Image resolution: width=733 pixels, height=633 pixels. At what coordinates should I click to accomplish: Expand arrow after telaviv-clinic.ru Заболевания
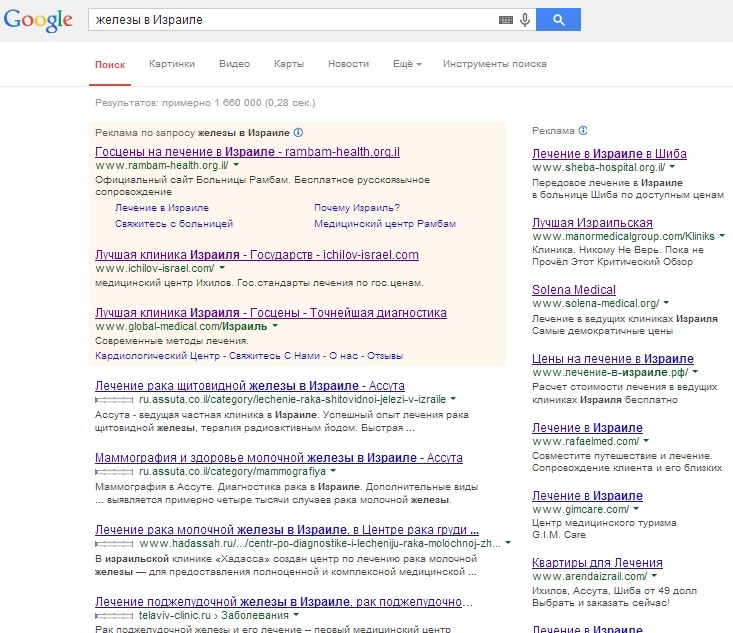[296, 615]
